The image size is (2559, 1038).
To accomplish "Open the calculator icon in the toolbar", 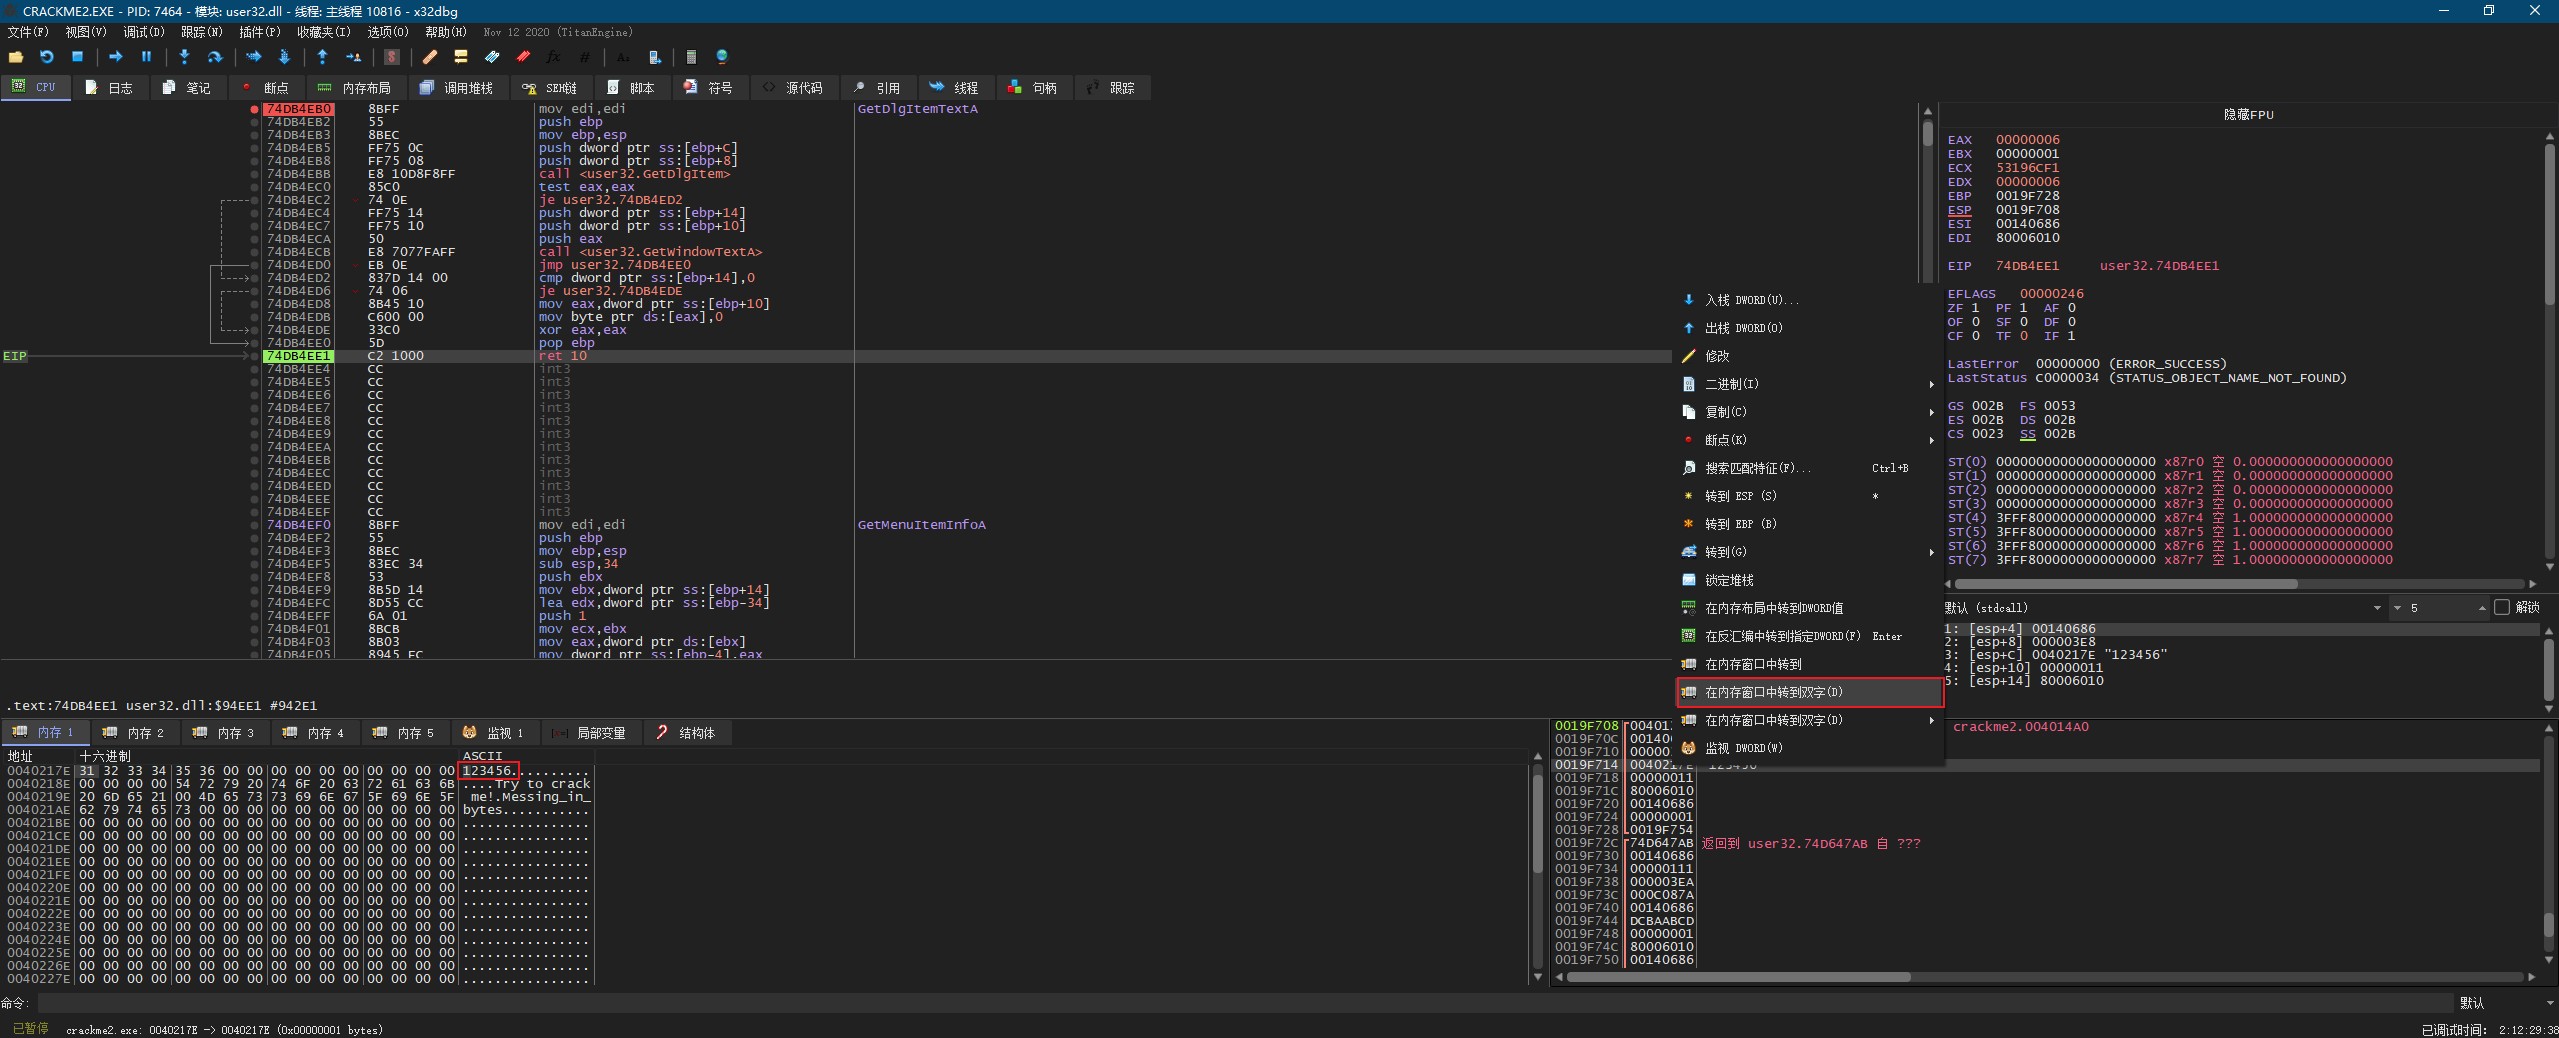I will [691, 57].
